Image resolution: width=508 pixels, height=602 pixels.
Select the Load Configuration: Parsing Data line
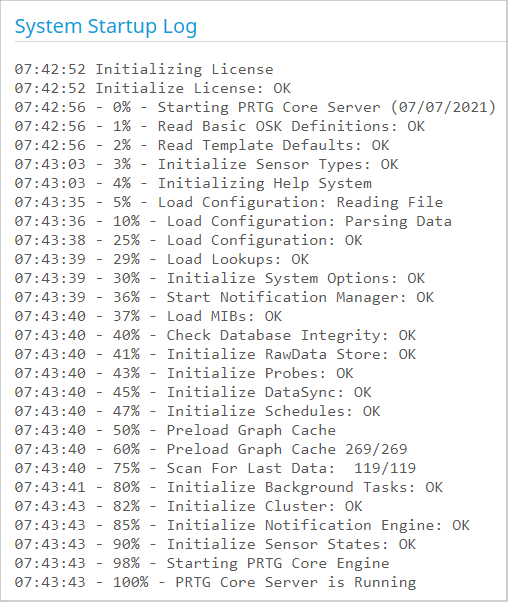click(x=233, y=222)
